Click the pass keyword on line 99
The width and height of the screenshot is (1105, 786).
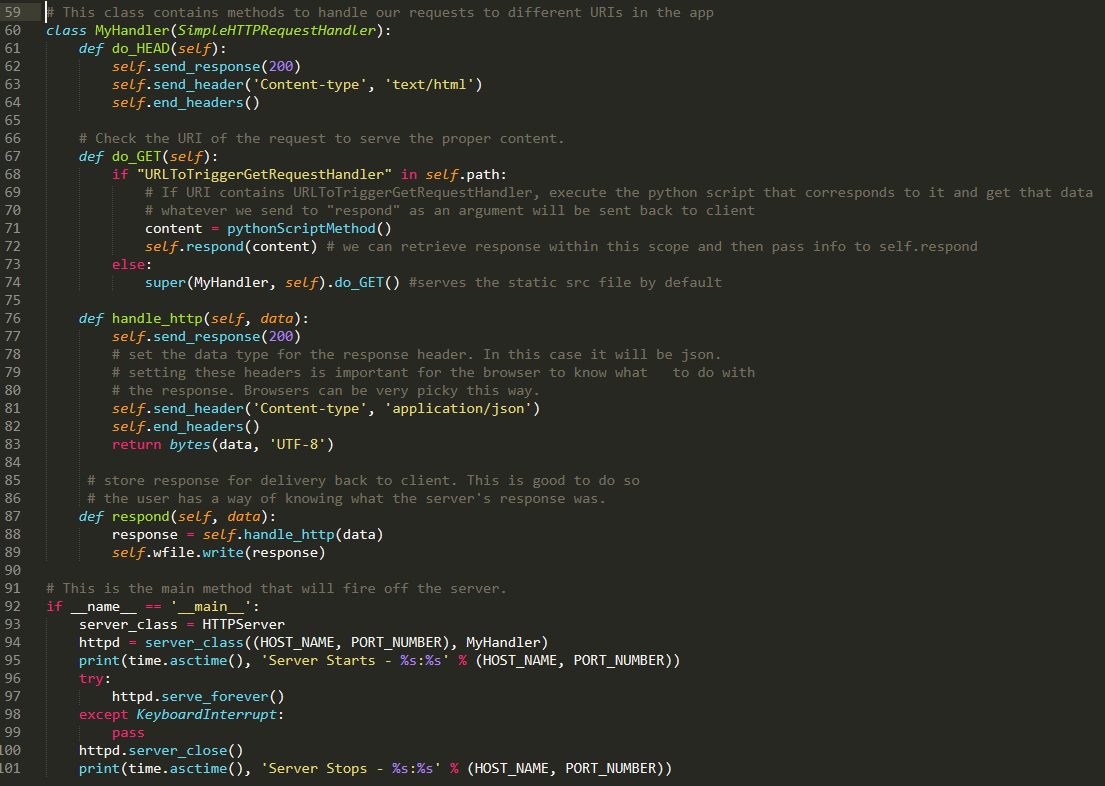(x=128, y=733)
